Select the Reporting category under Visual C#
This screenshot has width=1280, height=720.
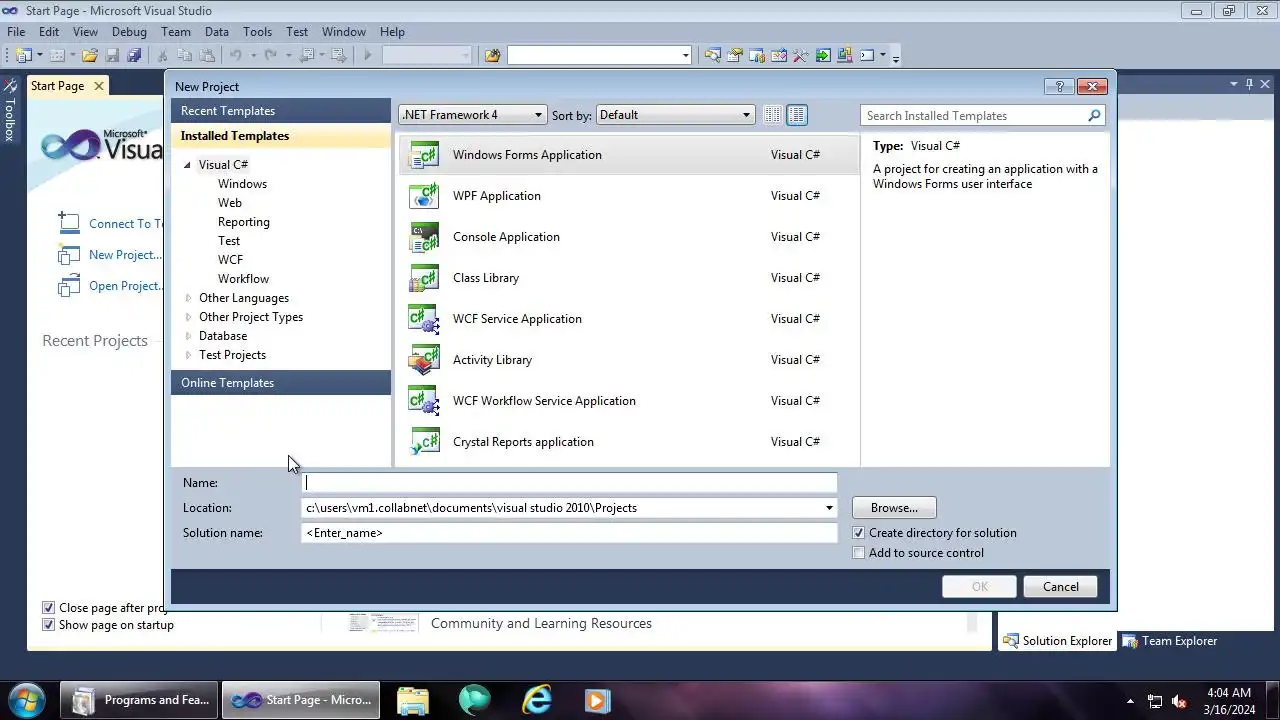(244, 222)
